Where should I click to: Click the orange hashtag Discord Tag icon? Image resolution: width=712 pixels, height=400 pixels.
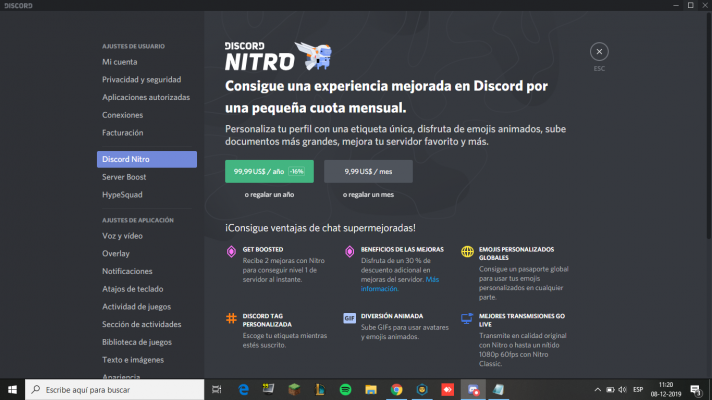tap(231, 318)
